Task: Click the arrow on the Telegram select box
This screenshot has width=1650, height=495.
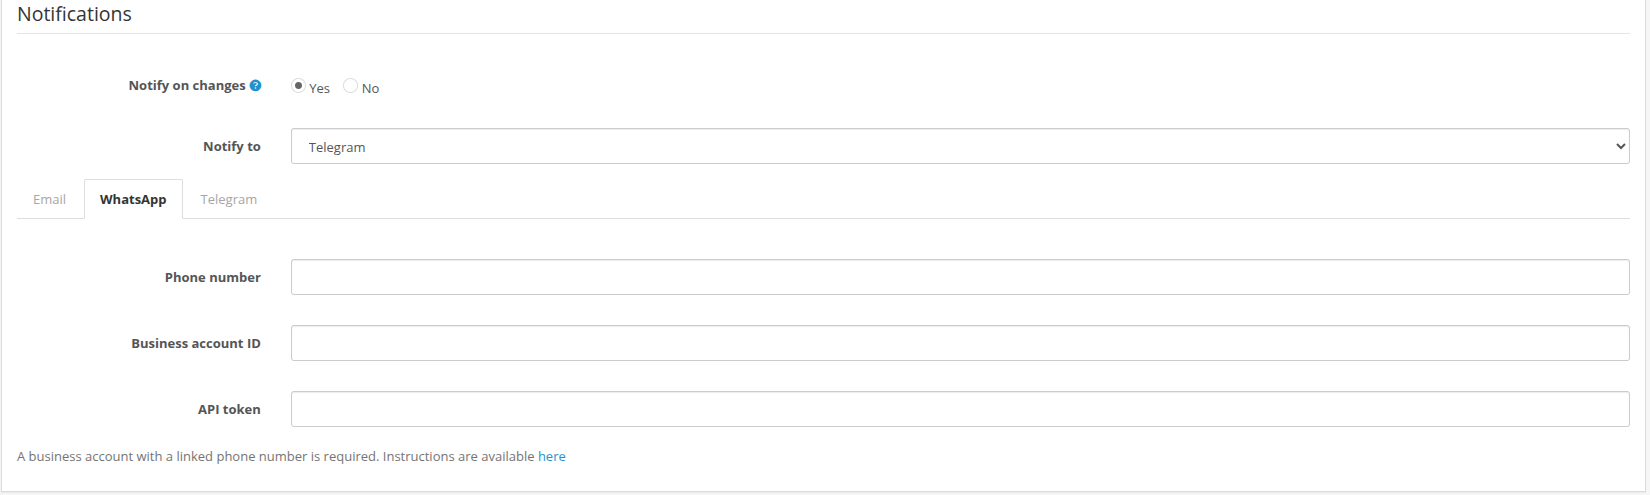Action: 1620,146
